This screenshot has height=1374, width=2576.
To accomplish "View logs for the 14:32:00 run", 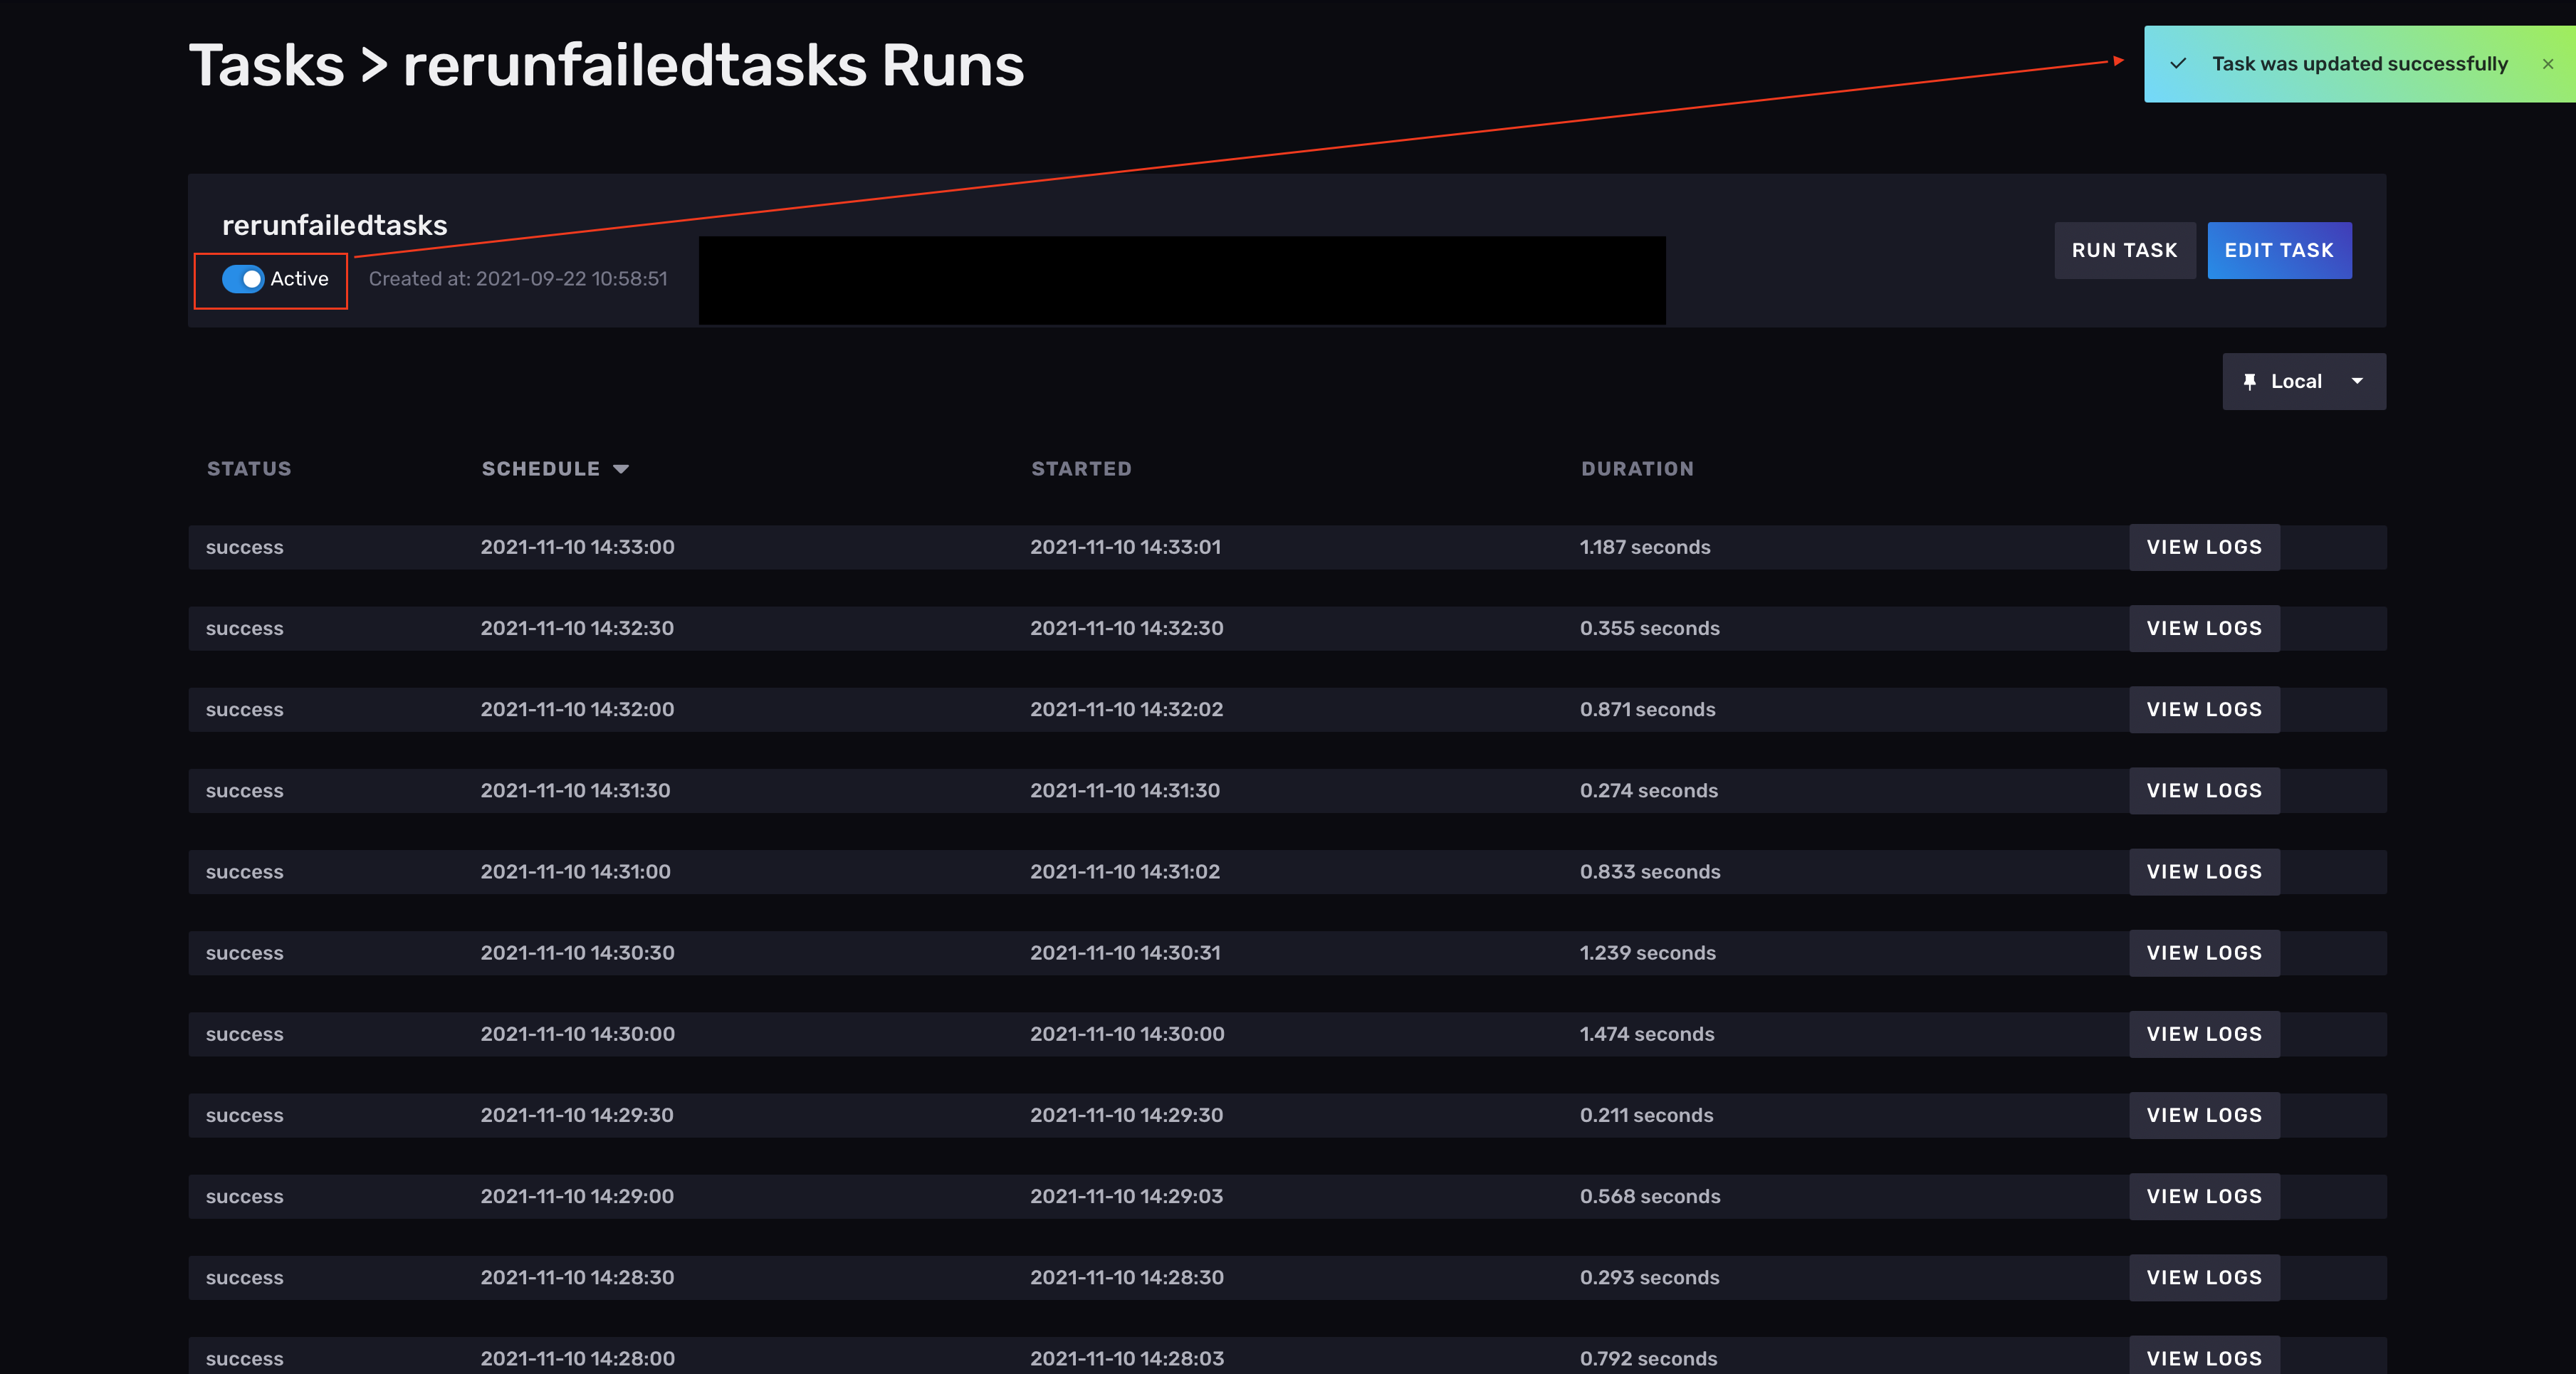I will [2204, 709].
